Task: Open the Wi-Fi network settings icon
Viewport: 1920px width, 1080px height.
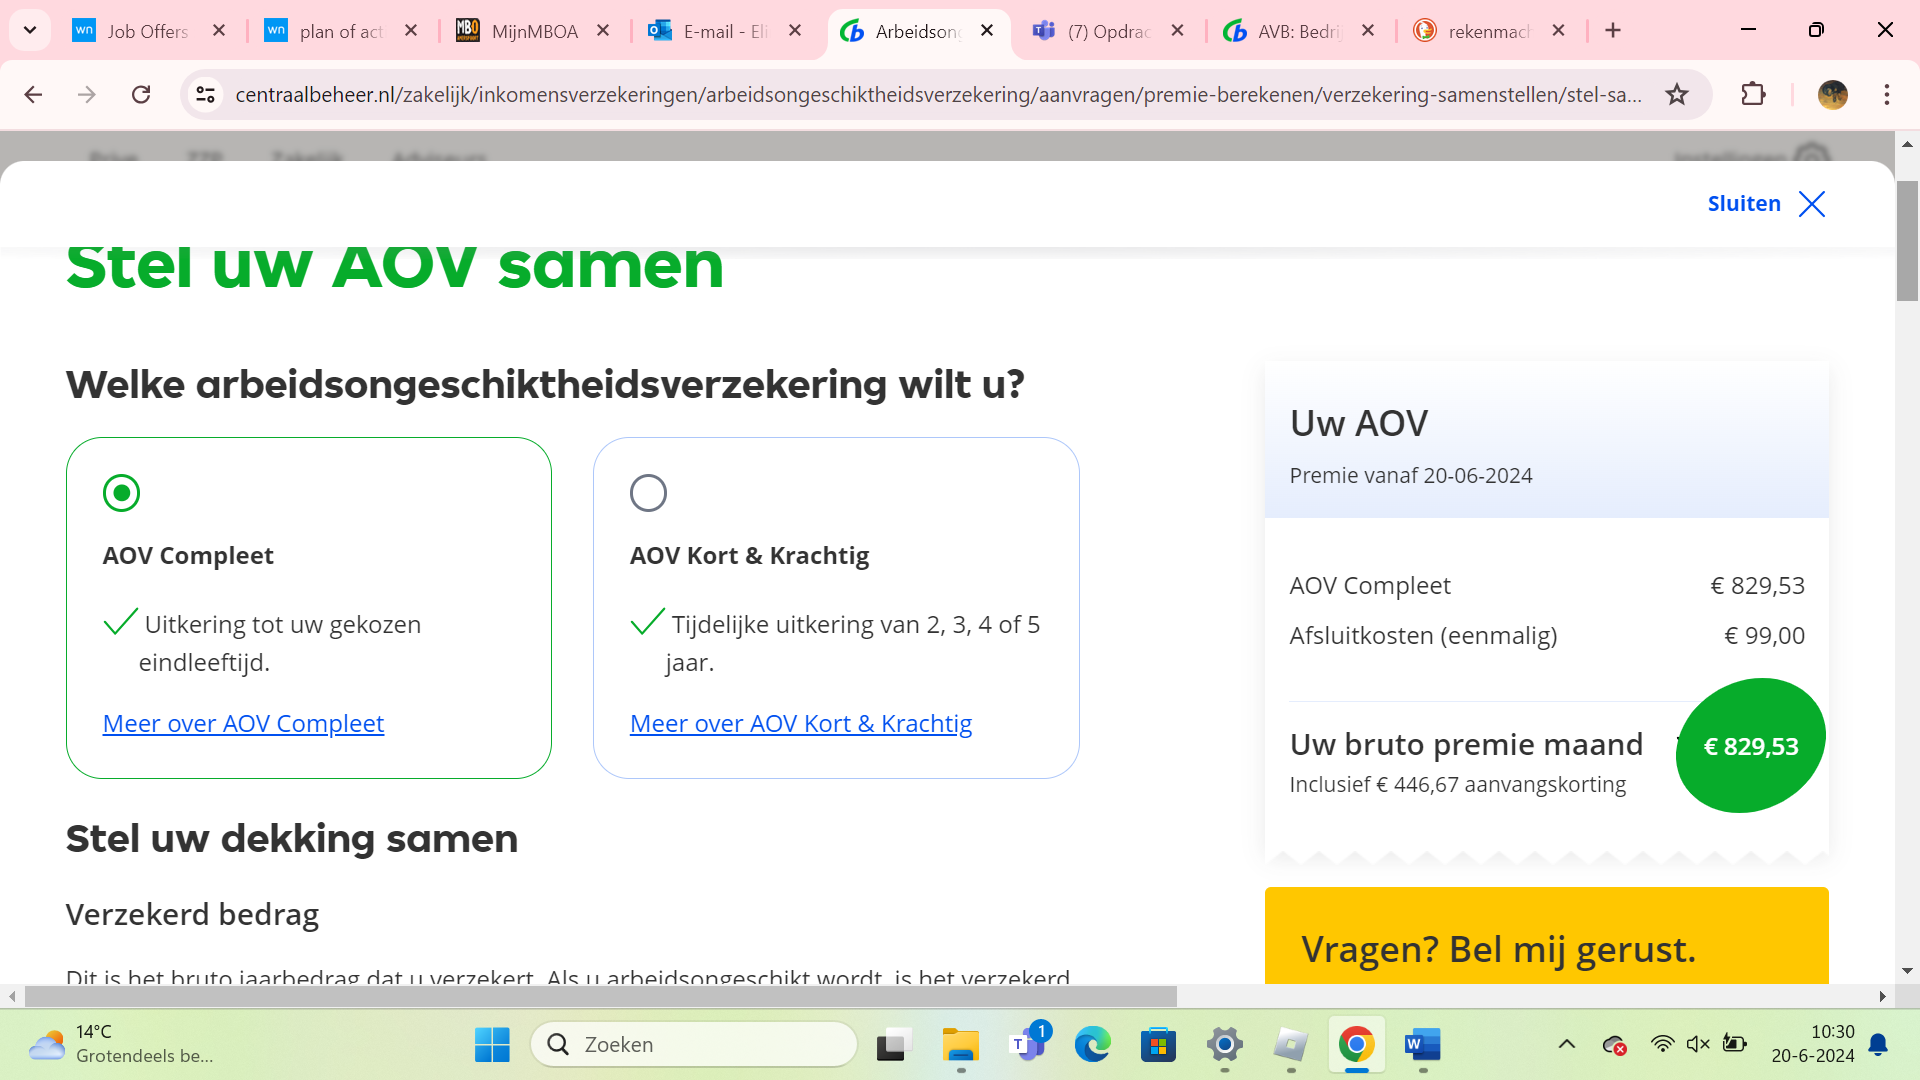Action: [x=1662, y=1045]
